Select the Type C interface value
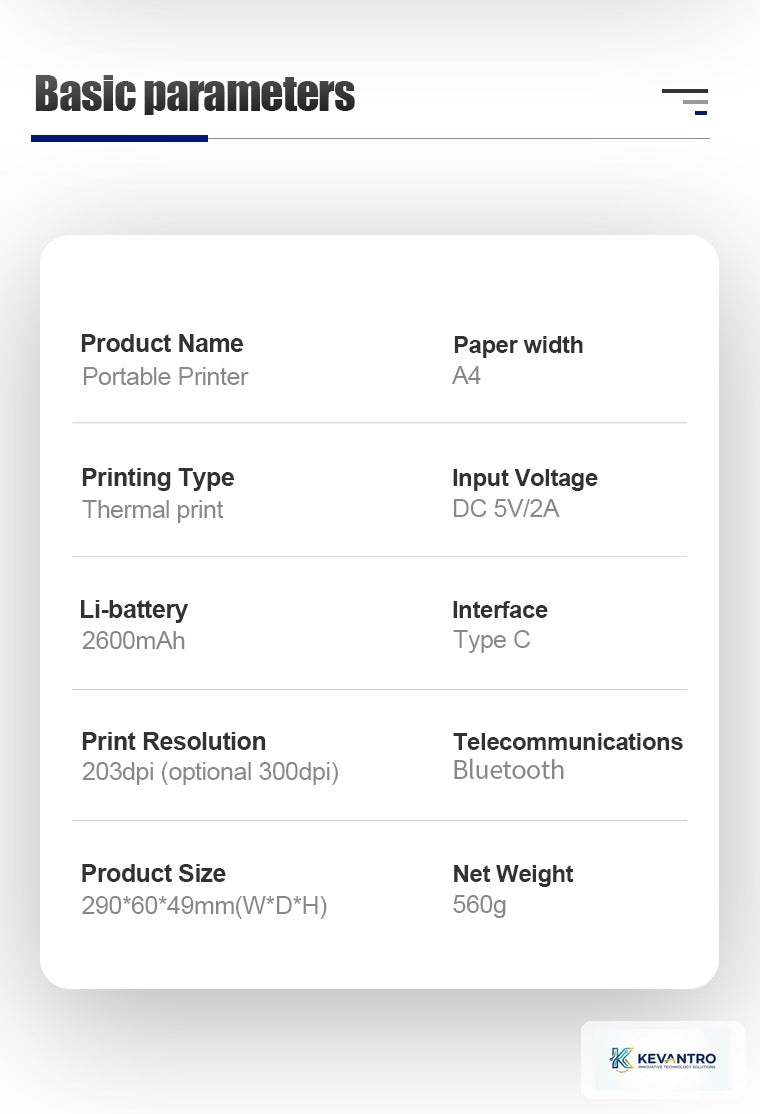The width and height of the screenshot is (760, 1114). [x=492, y=640]
